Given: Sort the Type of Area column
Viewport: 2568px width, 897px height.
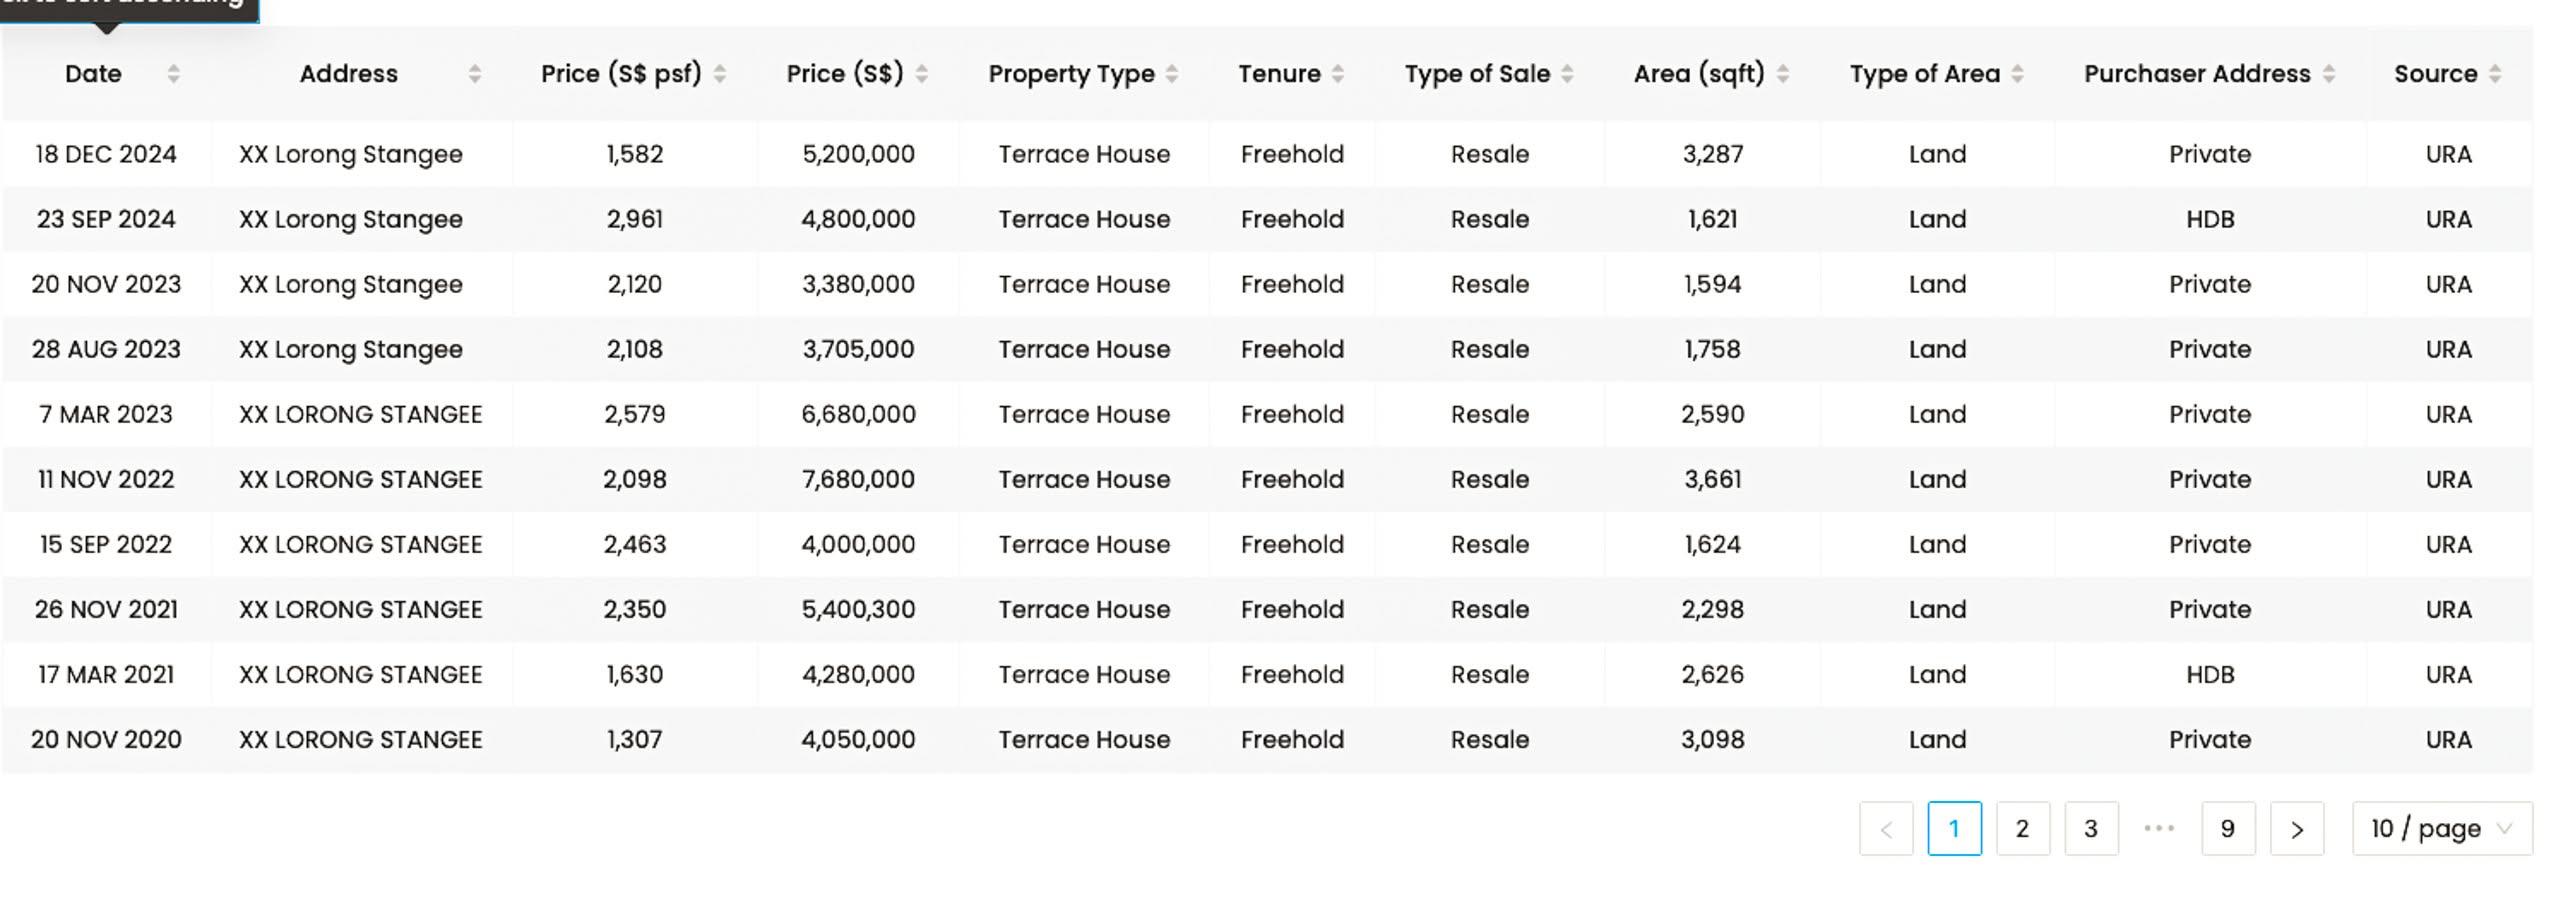Looking at the screenshot, I should [2017, 74].
